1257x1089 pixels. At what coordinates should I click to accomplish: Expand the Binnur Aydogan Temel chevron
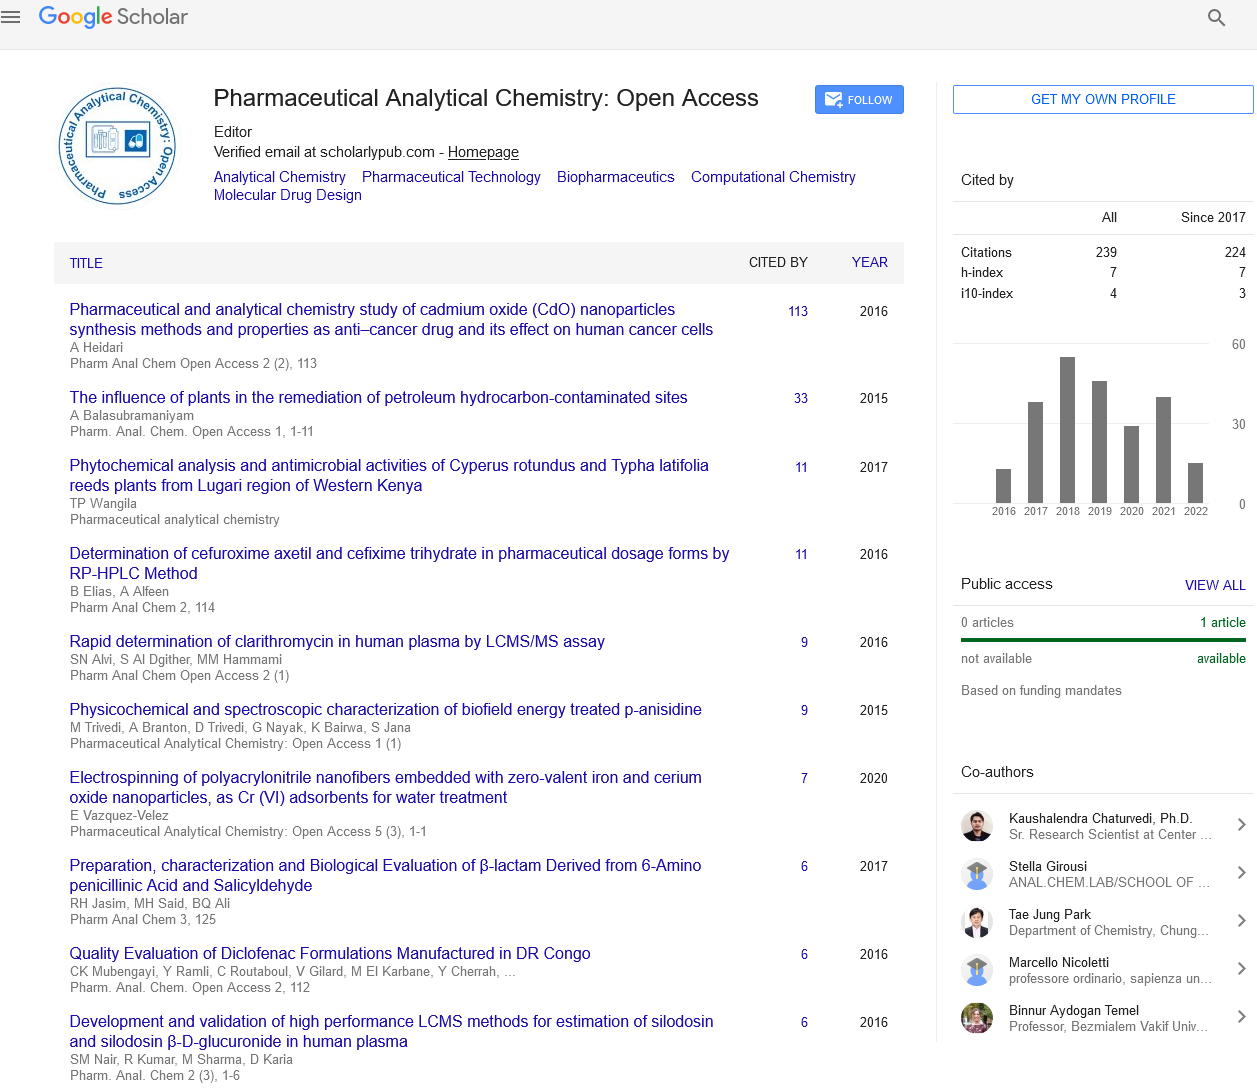pyautogui.click(x=1241, y=1017)
